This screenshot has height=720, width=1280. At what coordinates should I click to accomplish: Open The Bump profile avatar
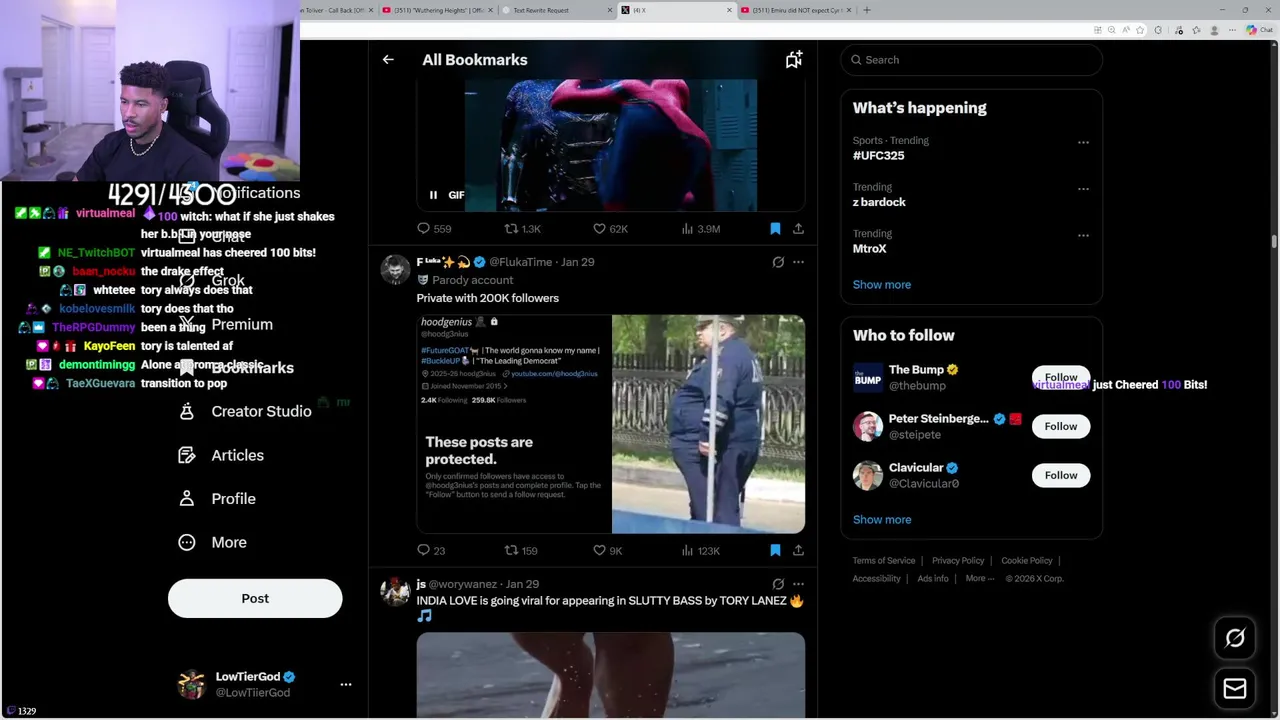coord(868,378)
